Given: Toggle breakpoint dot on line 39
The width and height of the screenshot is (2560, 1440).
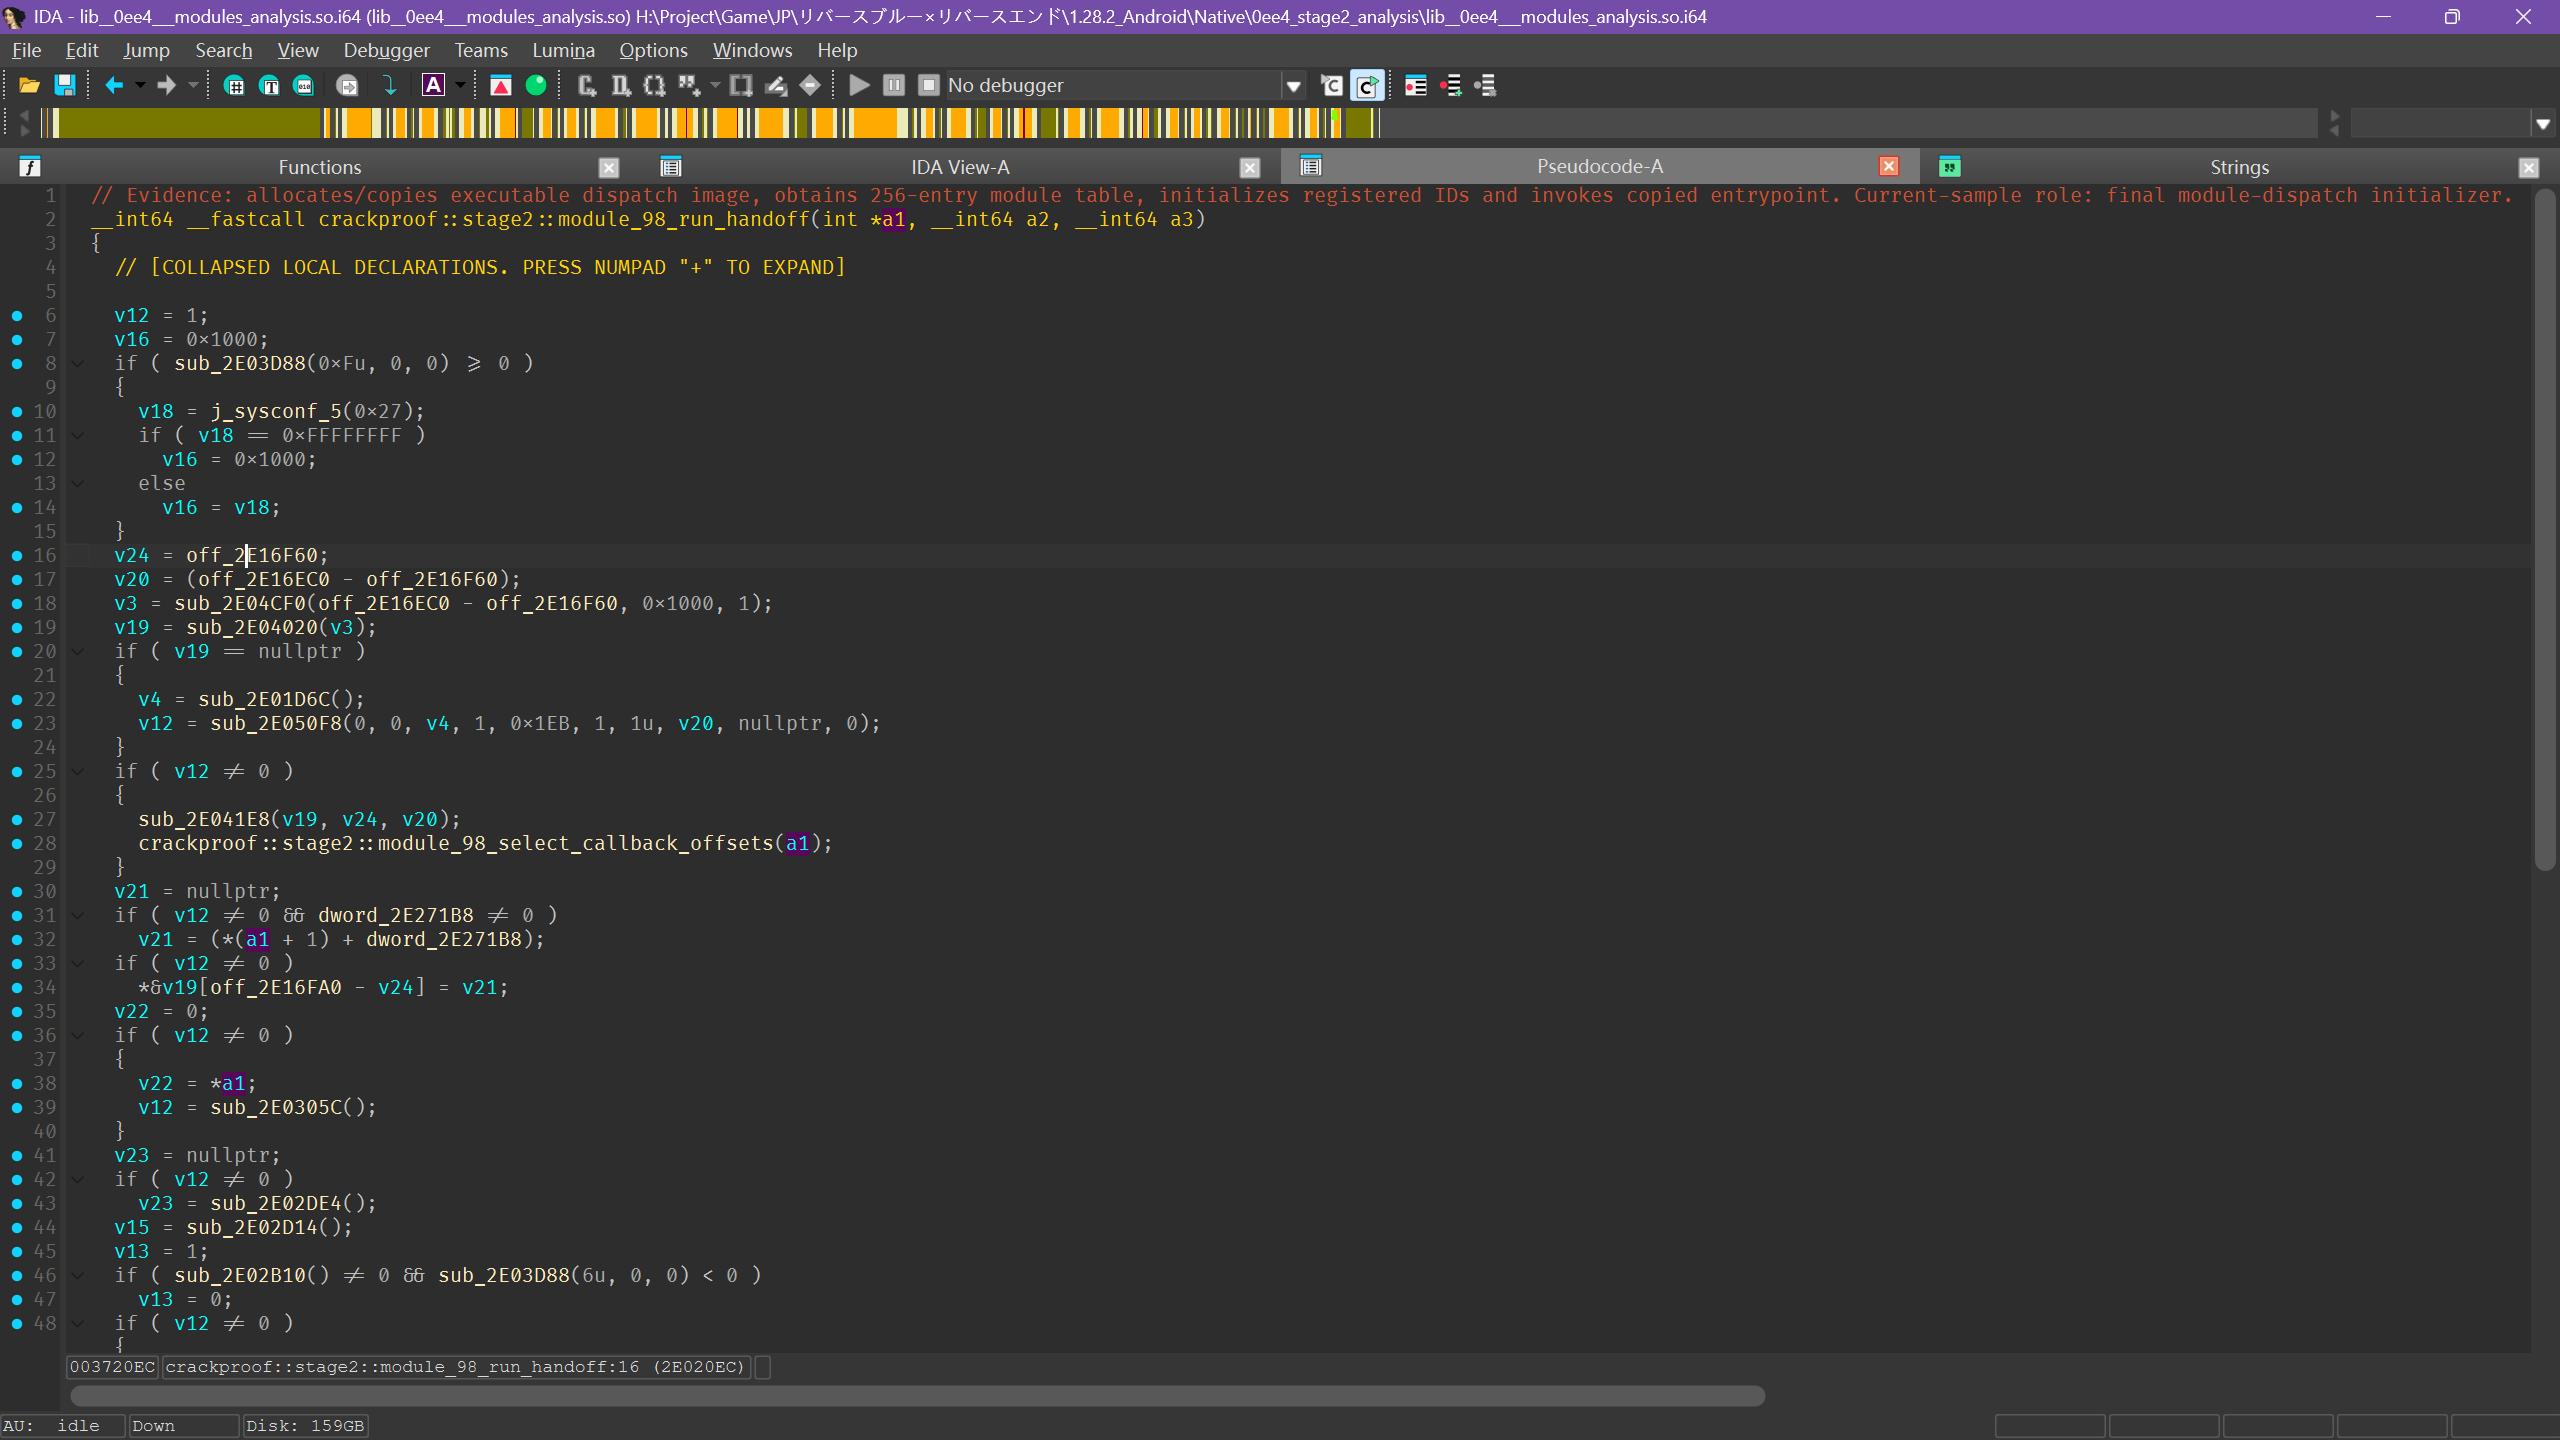Looking at the screenshot, I should [x=17, y=1108].
